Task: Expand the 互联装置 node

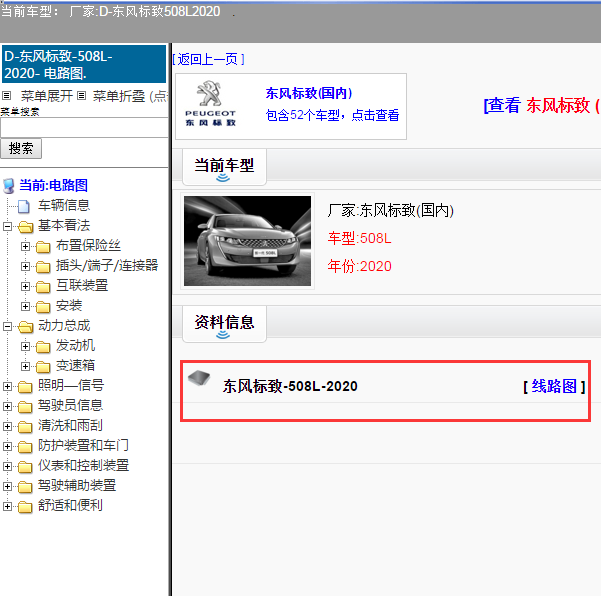Action: [x=25, y=286]
